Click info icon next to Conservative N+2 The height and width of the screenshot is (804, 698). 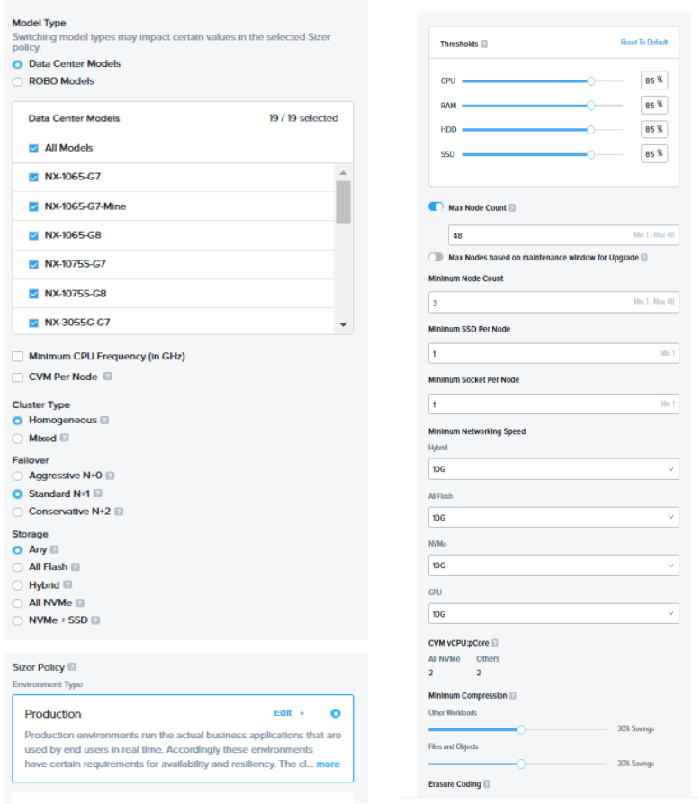(x=118, y=511)
